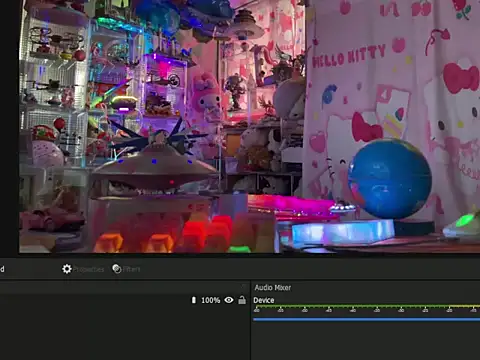The image size is (480, 360).
Task: Select the source row beside the eye icon
Action: click(124, 300)
